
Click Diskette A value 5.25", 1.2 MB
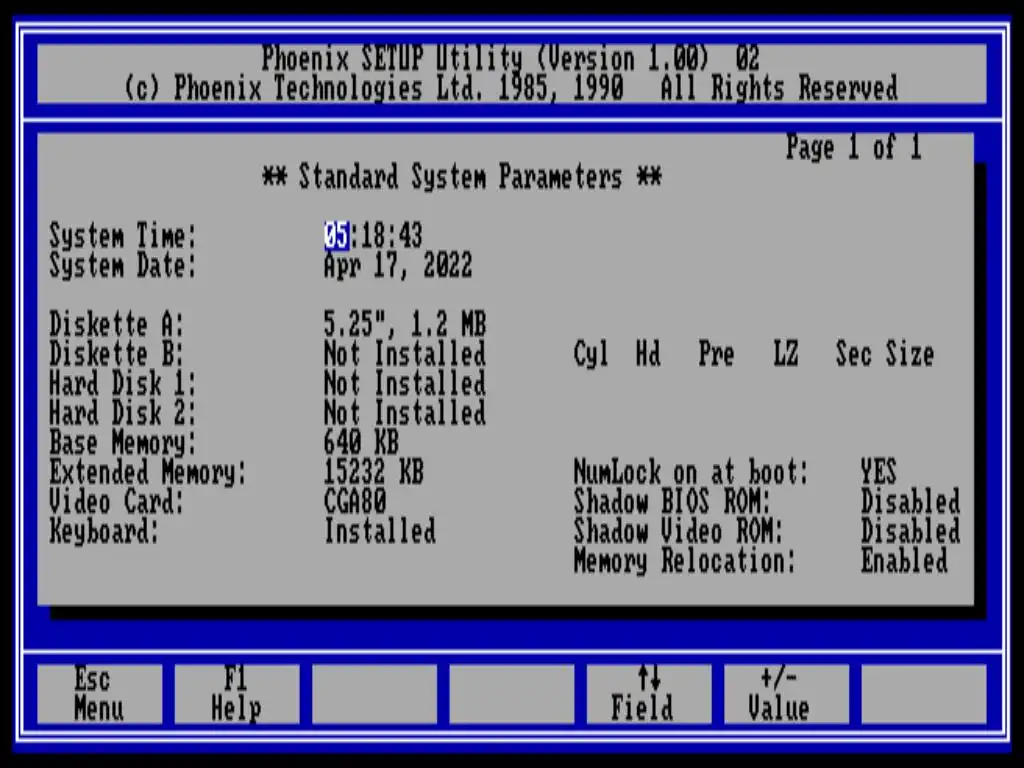405,324
